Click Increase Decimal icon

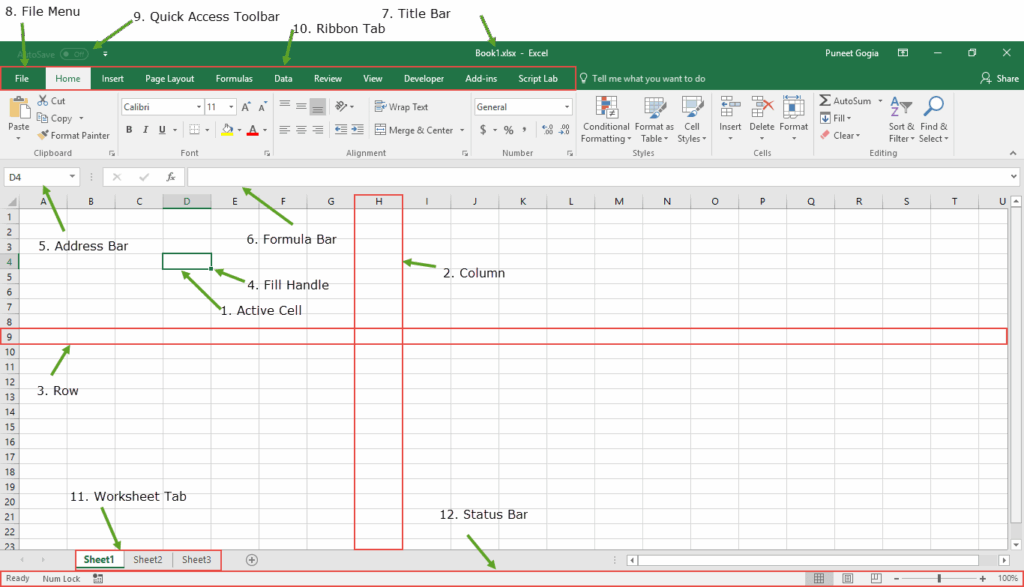tap(547, 130)
